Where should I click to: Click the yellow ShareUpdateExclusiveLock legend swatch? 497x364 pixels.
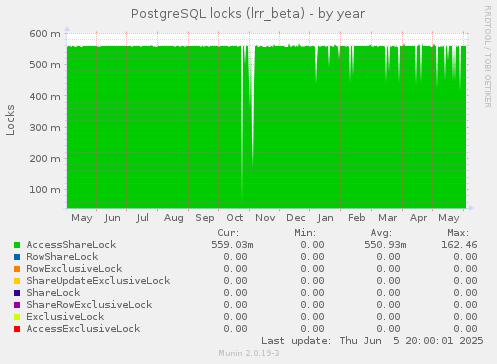click(x=17, y=281)
